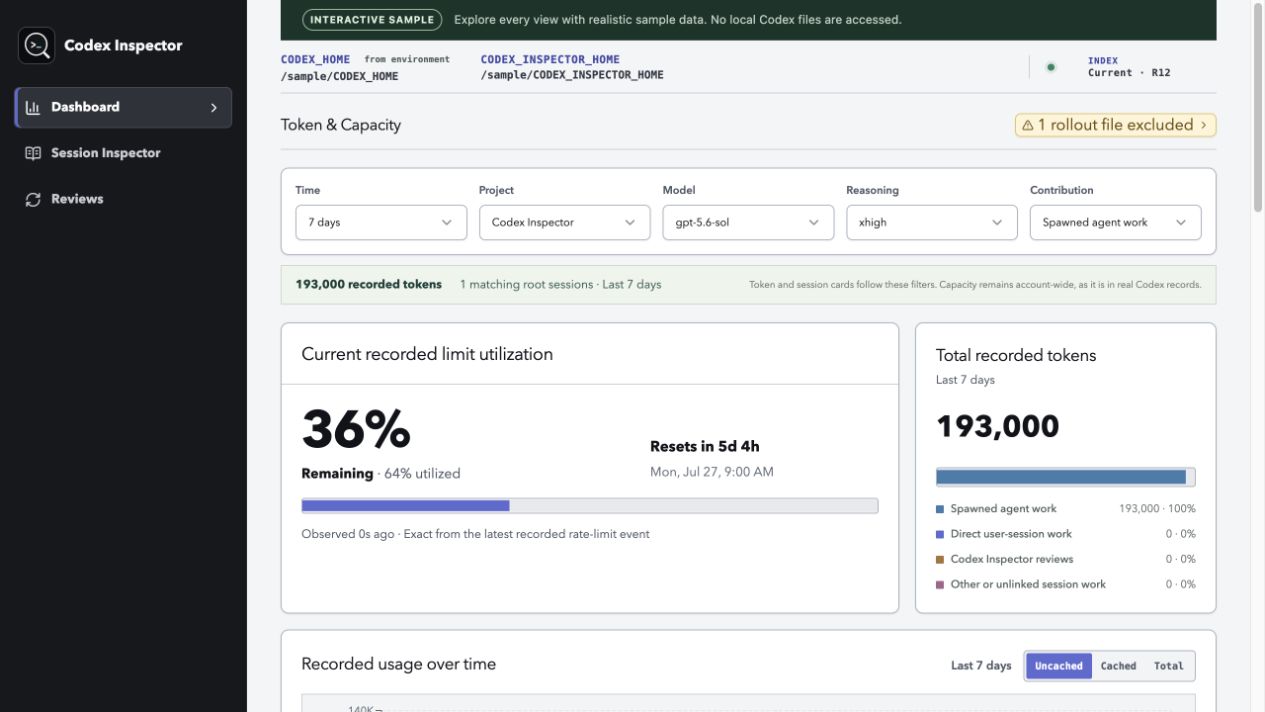Screen dimensions: 1265x712
Task: Open the Time dropdown set to 7 days
Action: [381, 222]
